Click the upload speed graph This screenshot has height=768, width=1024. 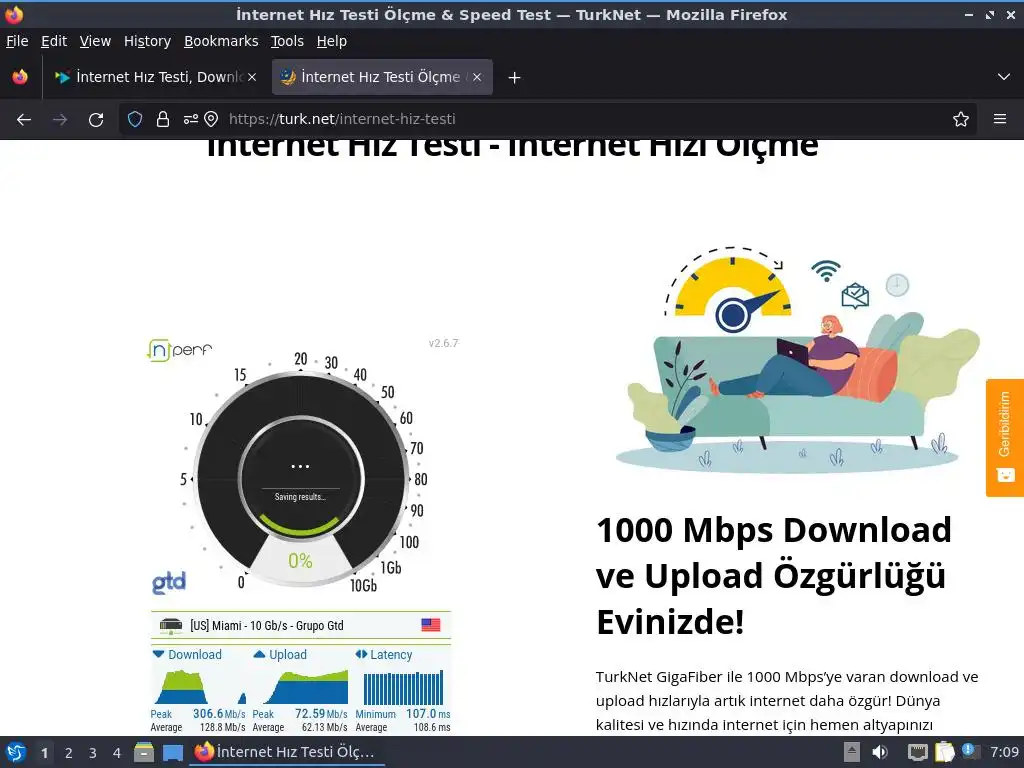301,686
